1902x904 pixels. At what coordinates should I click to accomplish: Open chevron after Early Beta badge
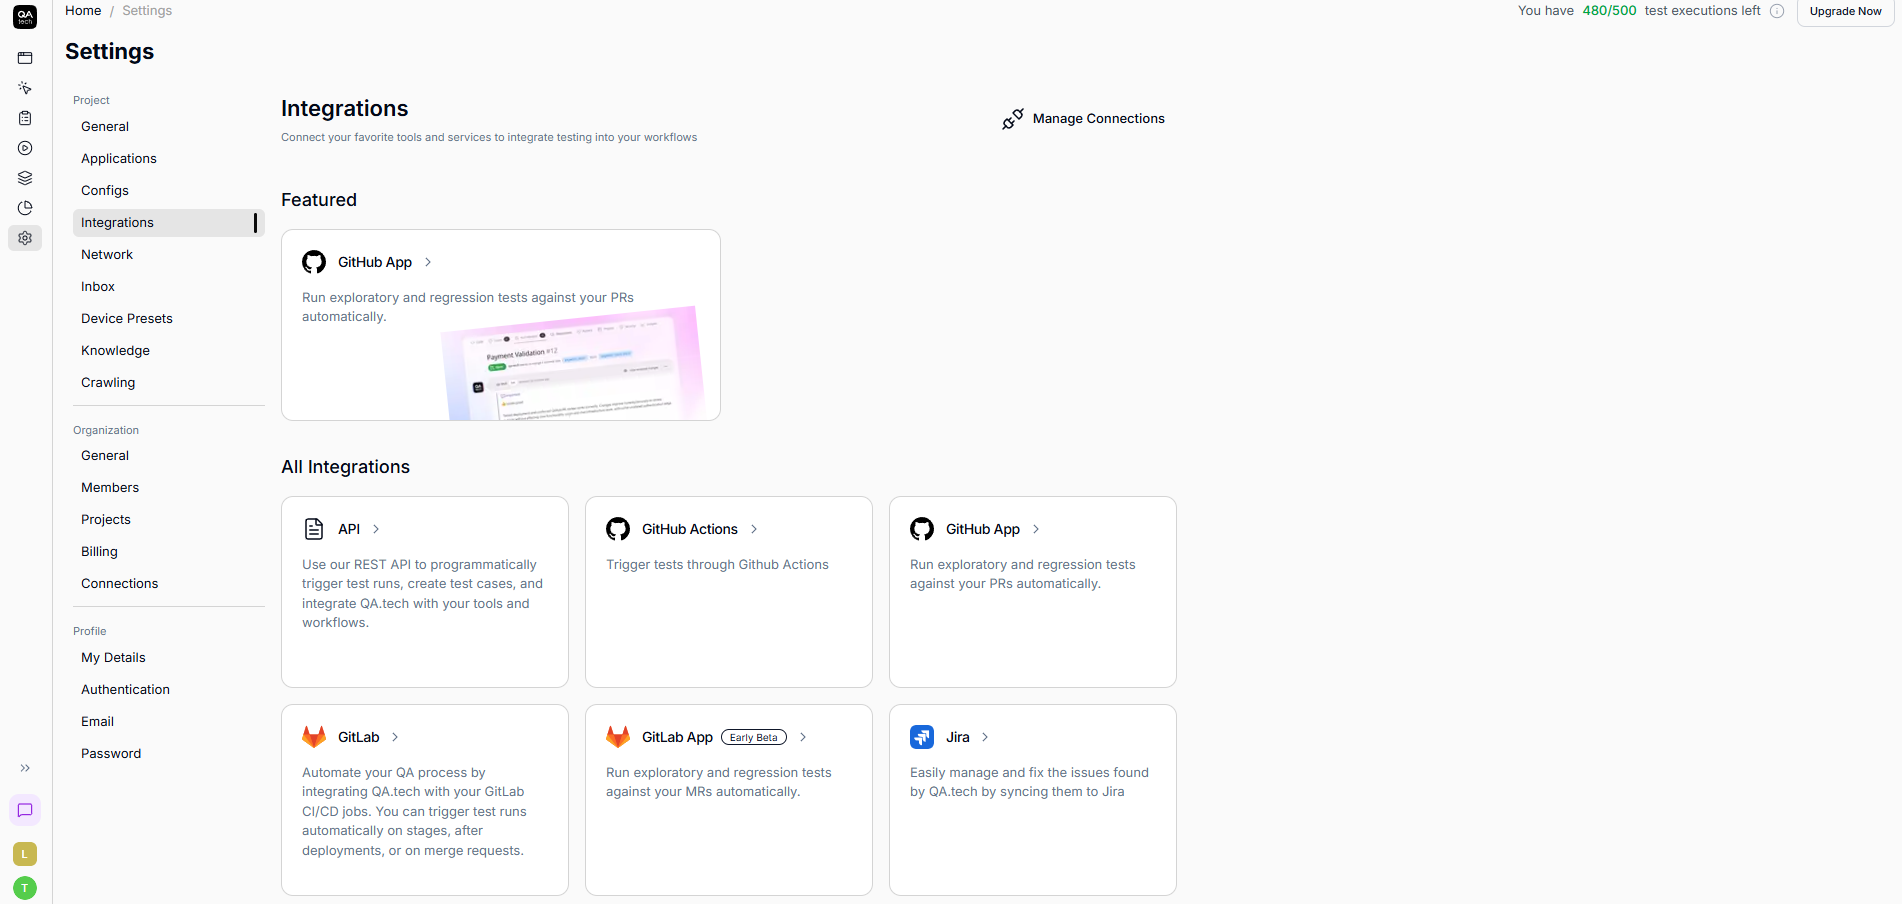tap(803, 737)
